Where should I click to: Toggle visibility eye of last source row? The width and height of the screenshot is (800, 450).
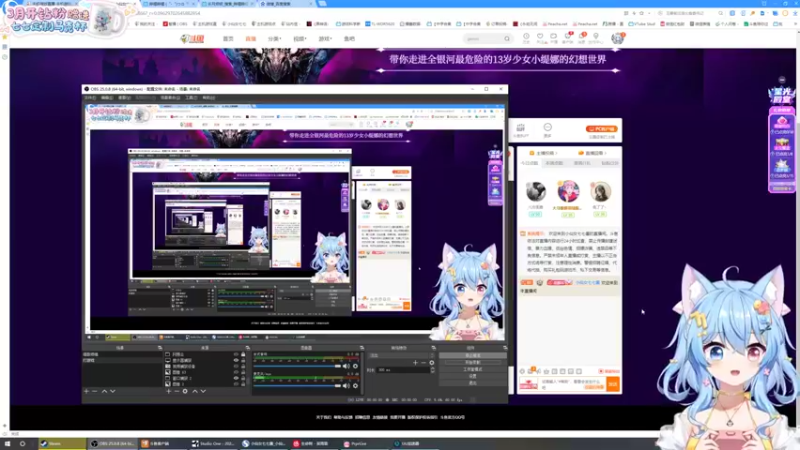click(236, 384)
